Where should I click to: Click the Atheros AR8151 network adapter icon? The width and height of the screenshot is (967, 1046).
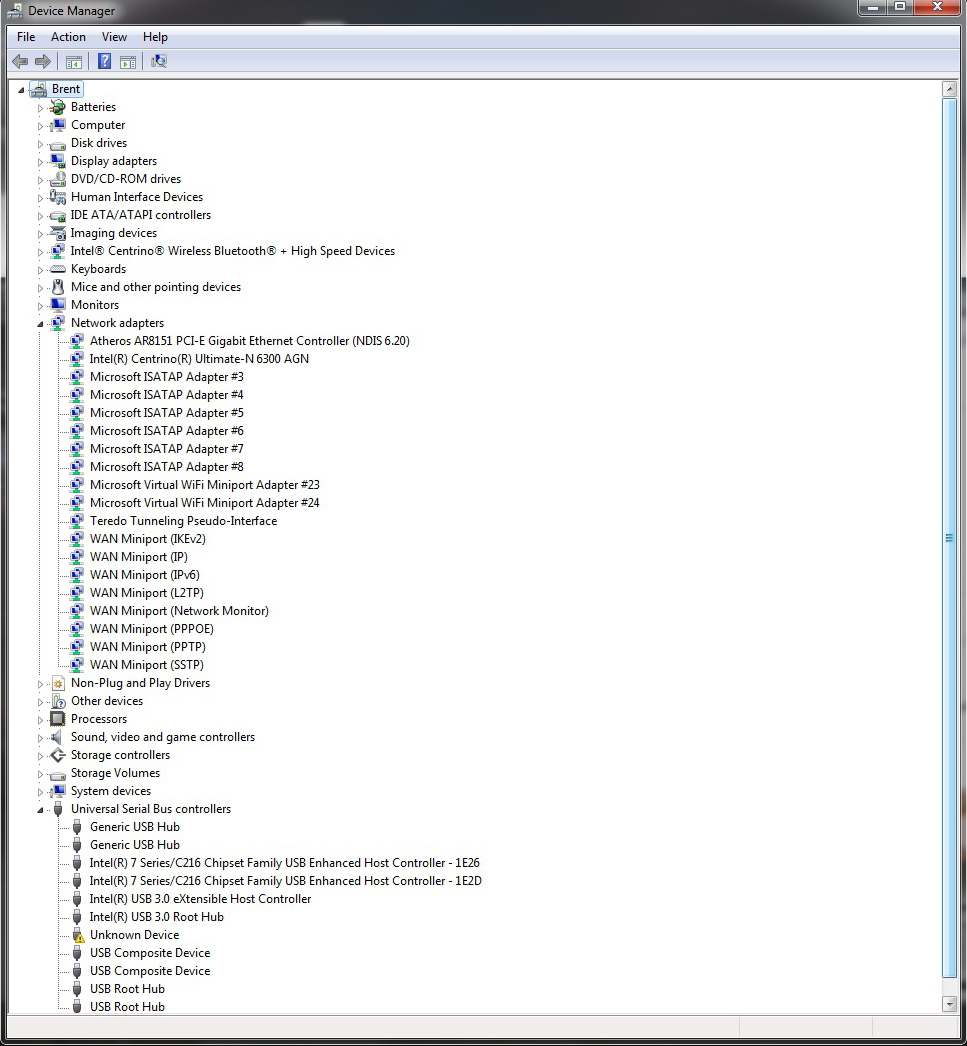[x=77, y=340]
